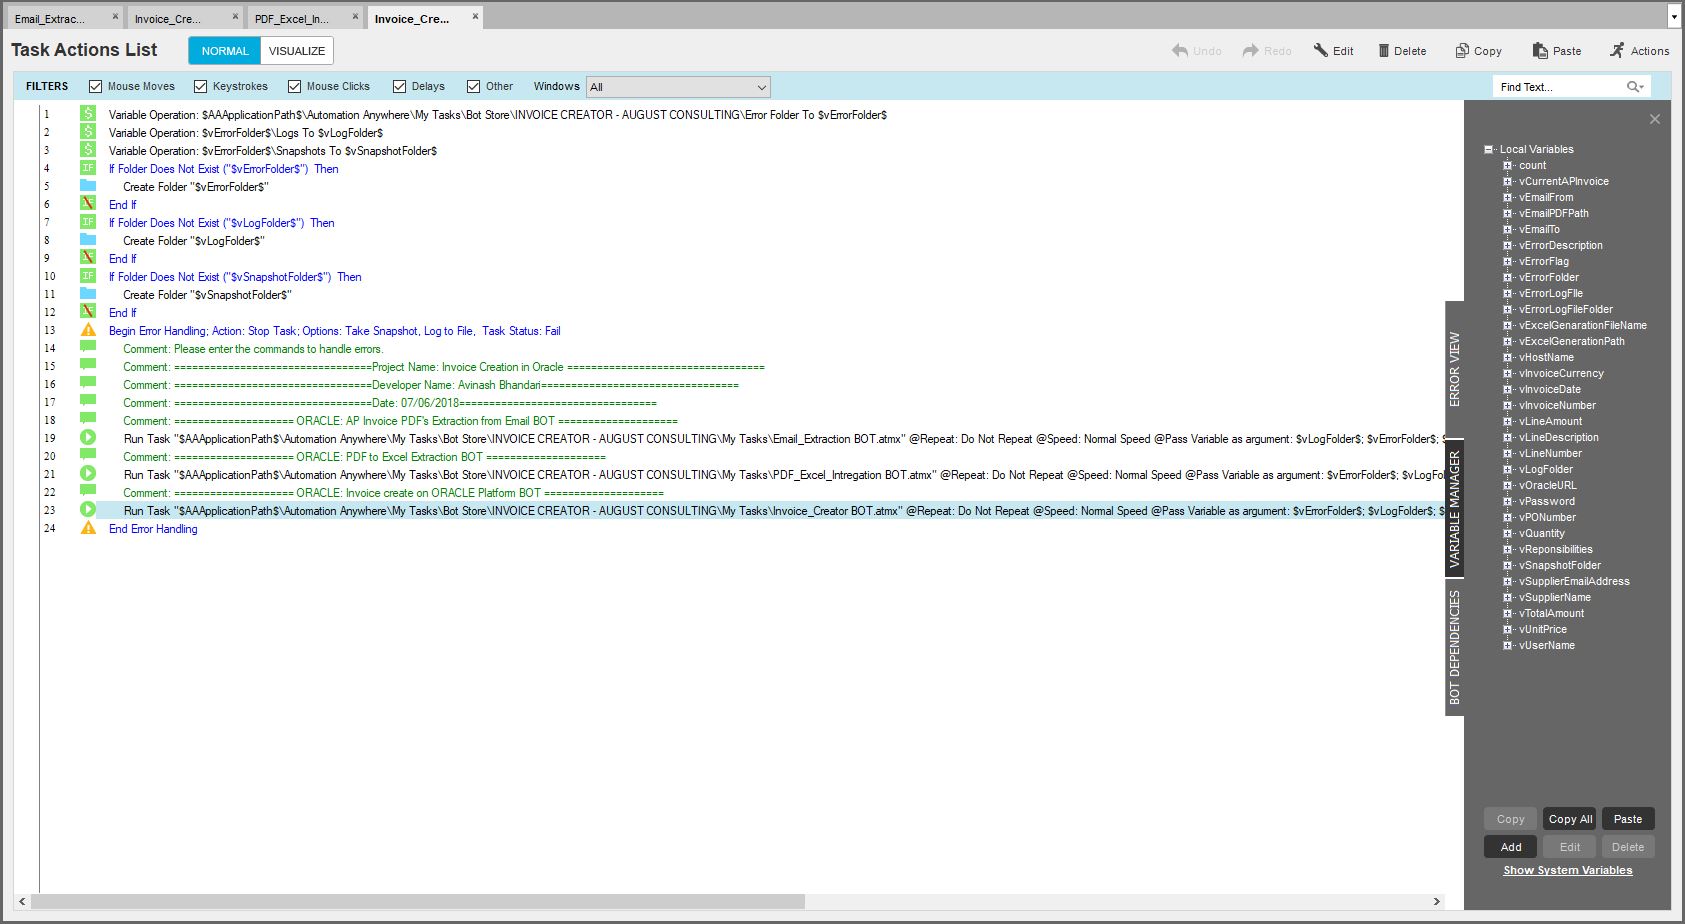Toggle the Keystrokes filter checkbox
The image size is (1685, 924).
(x=201, y=87)
